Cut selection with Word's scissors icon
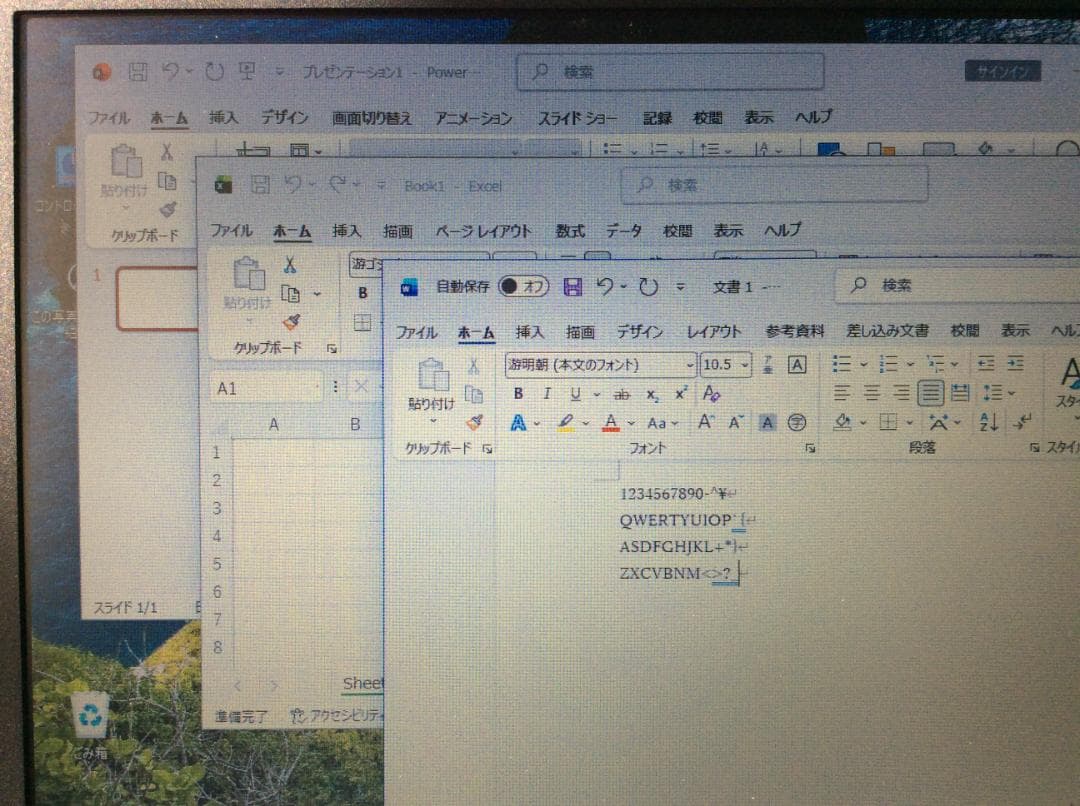 point(473,366)
